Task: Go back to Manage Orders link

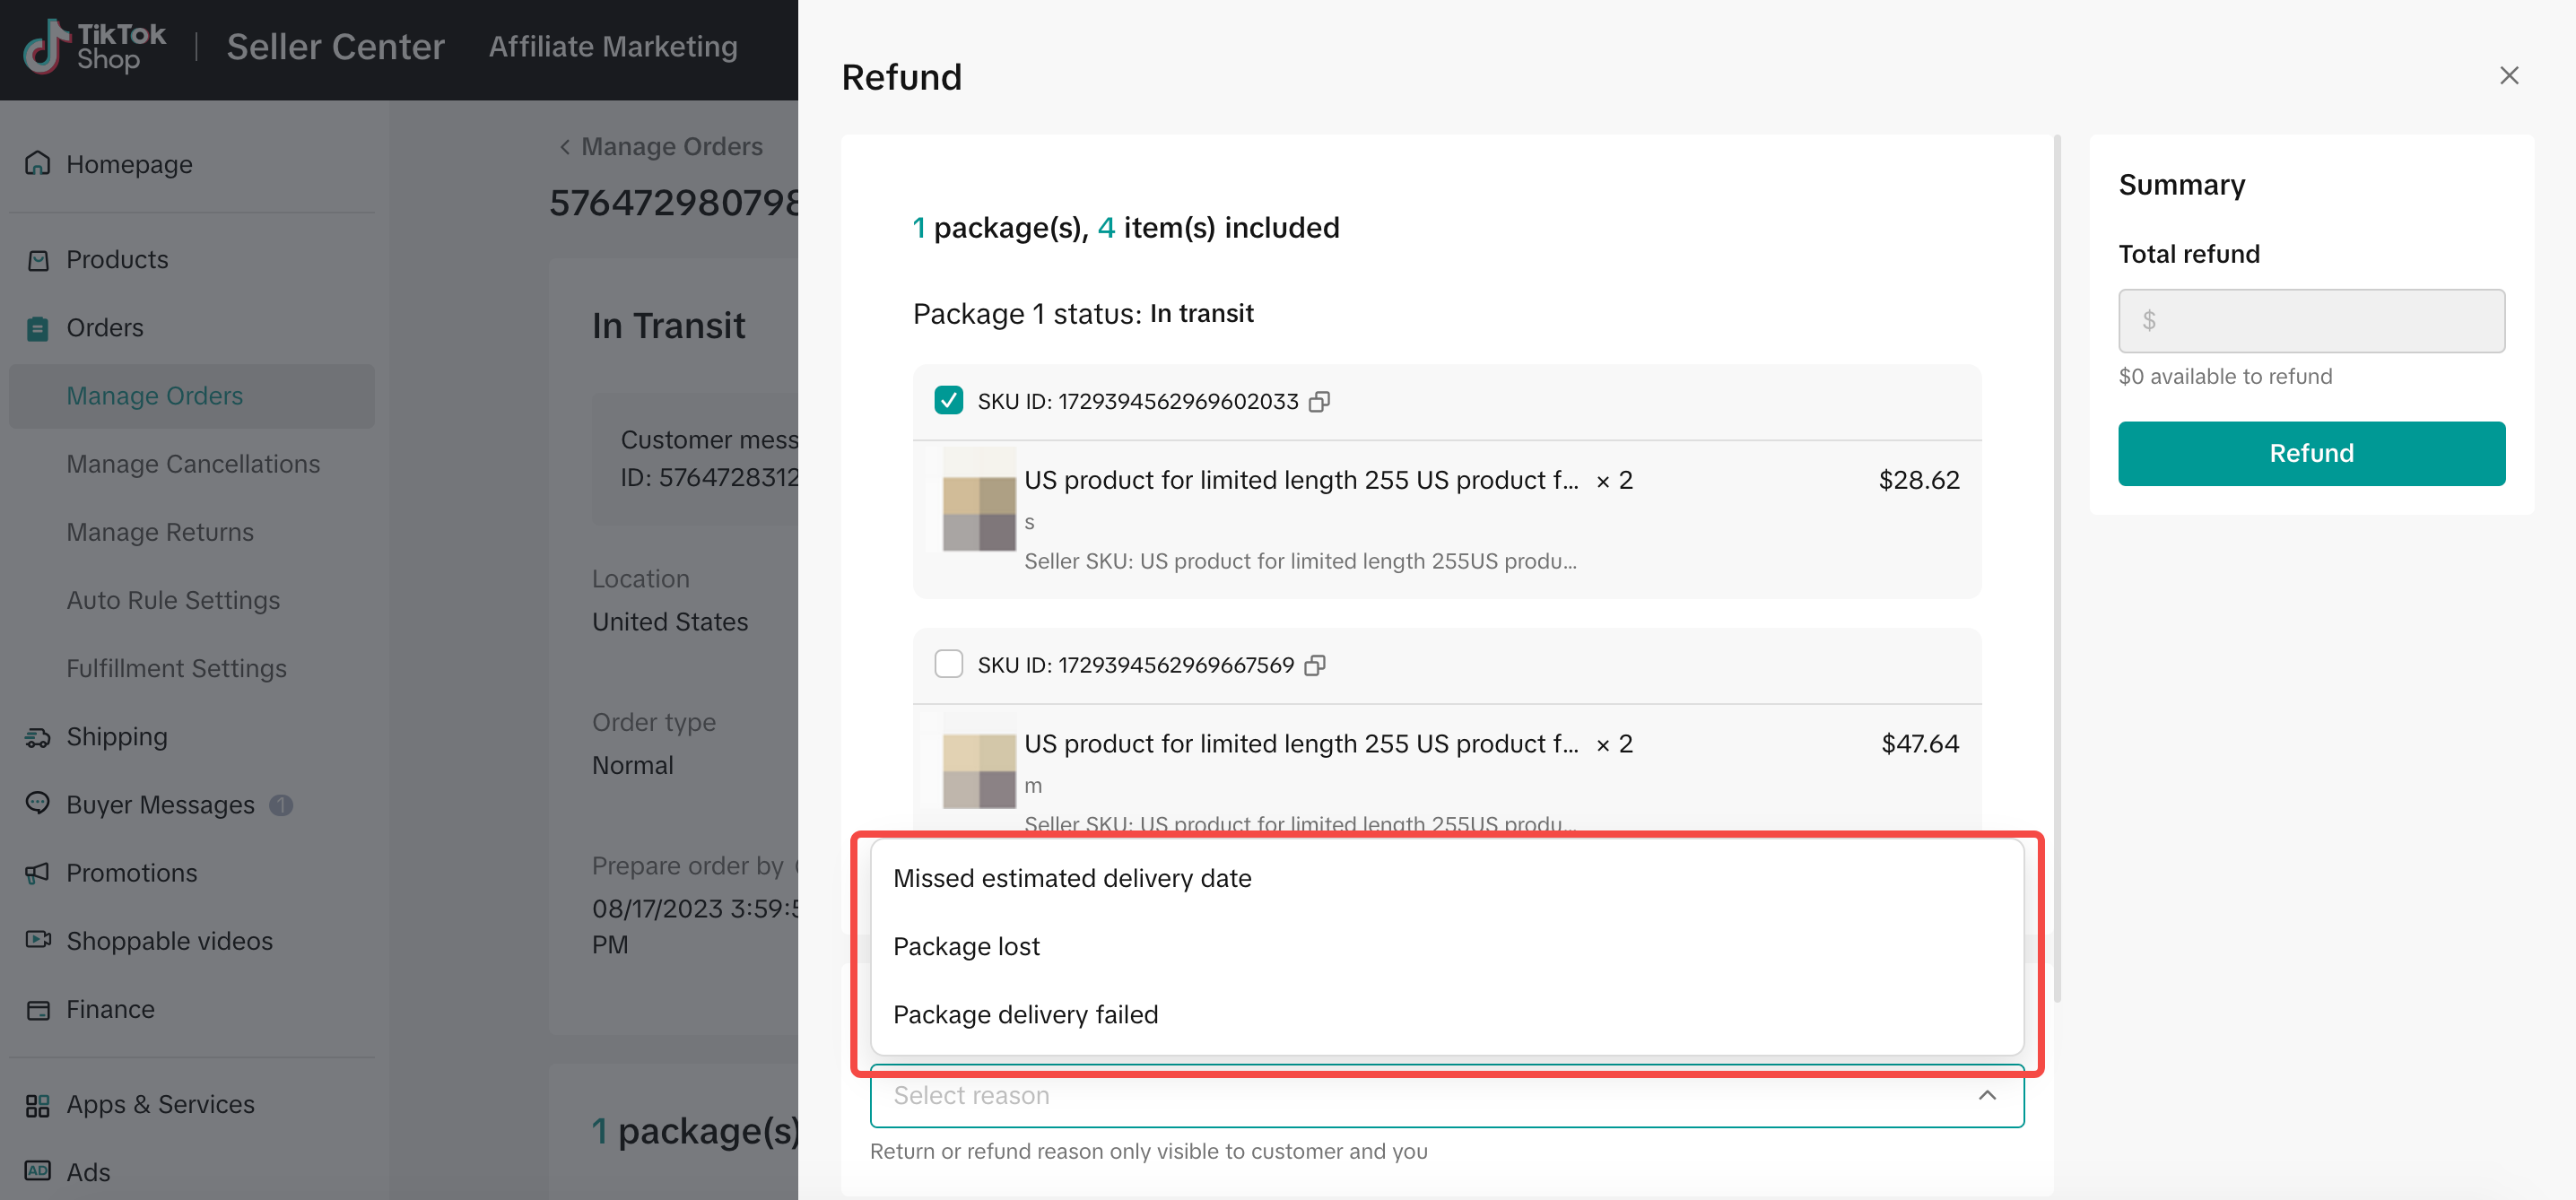Action: pyautogui.click(x=662, y=147)
